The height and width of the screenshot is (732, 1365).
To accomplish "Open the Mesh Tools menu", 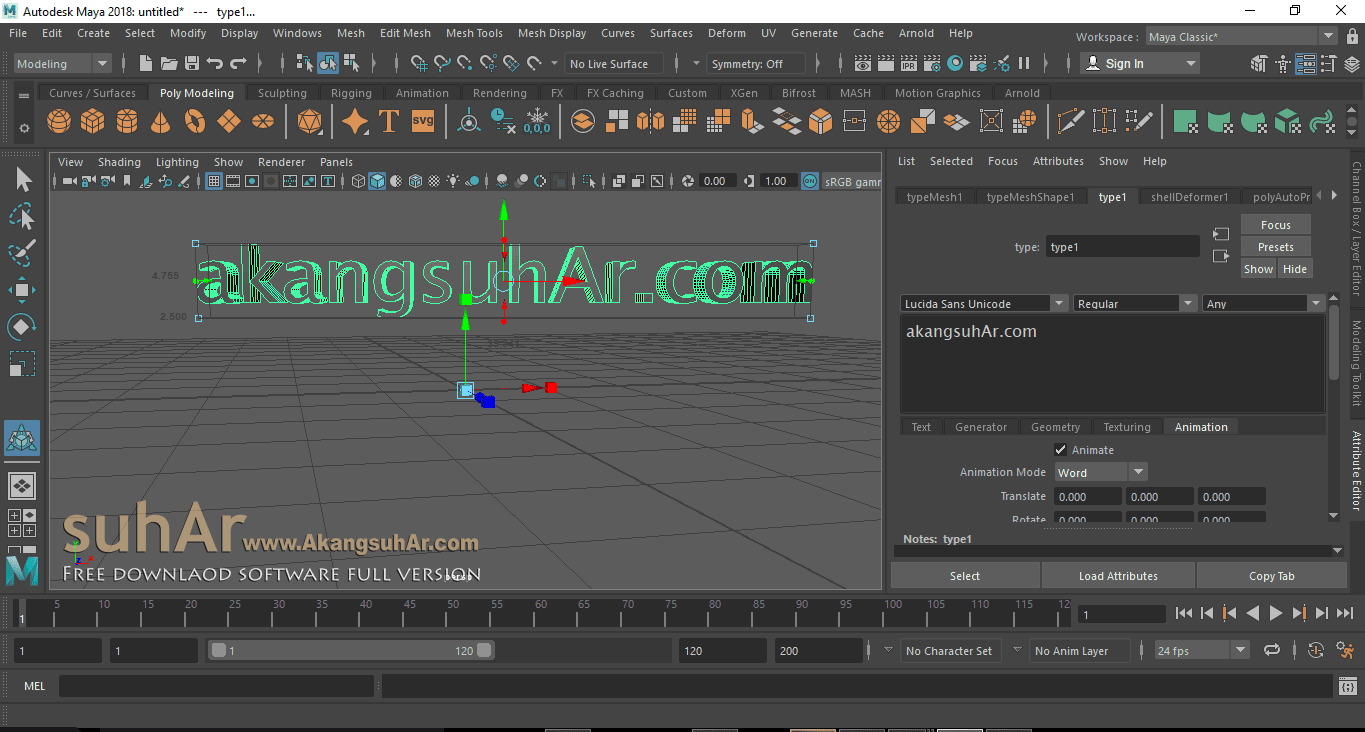I will click(474, 33).
